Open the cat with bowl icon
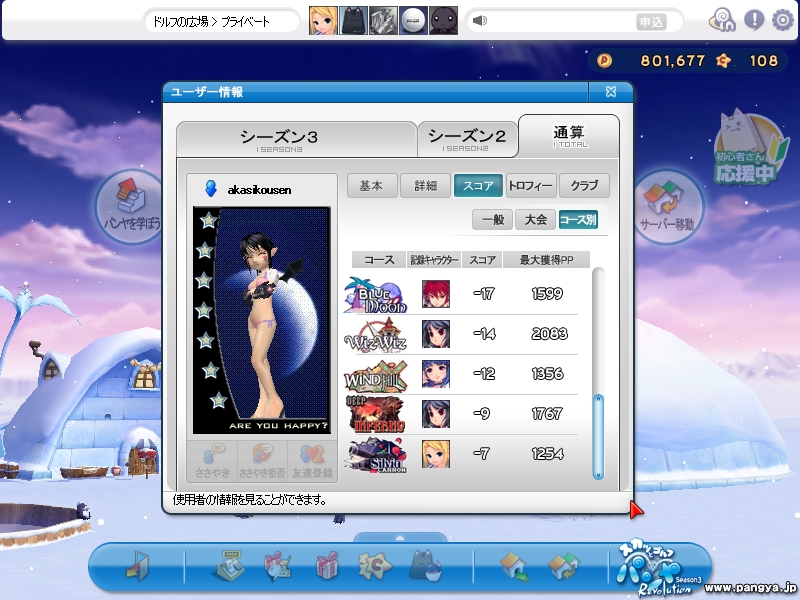 425,565
